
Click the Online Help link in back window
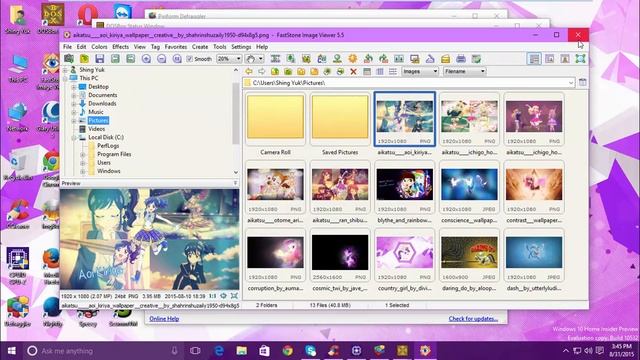coord(164,319)
